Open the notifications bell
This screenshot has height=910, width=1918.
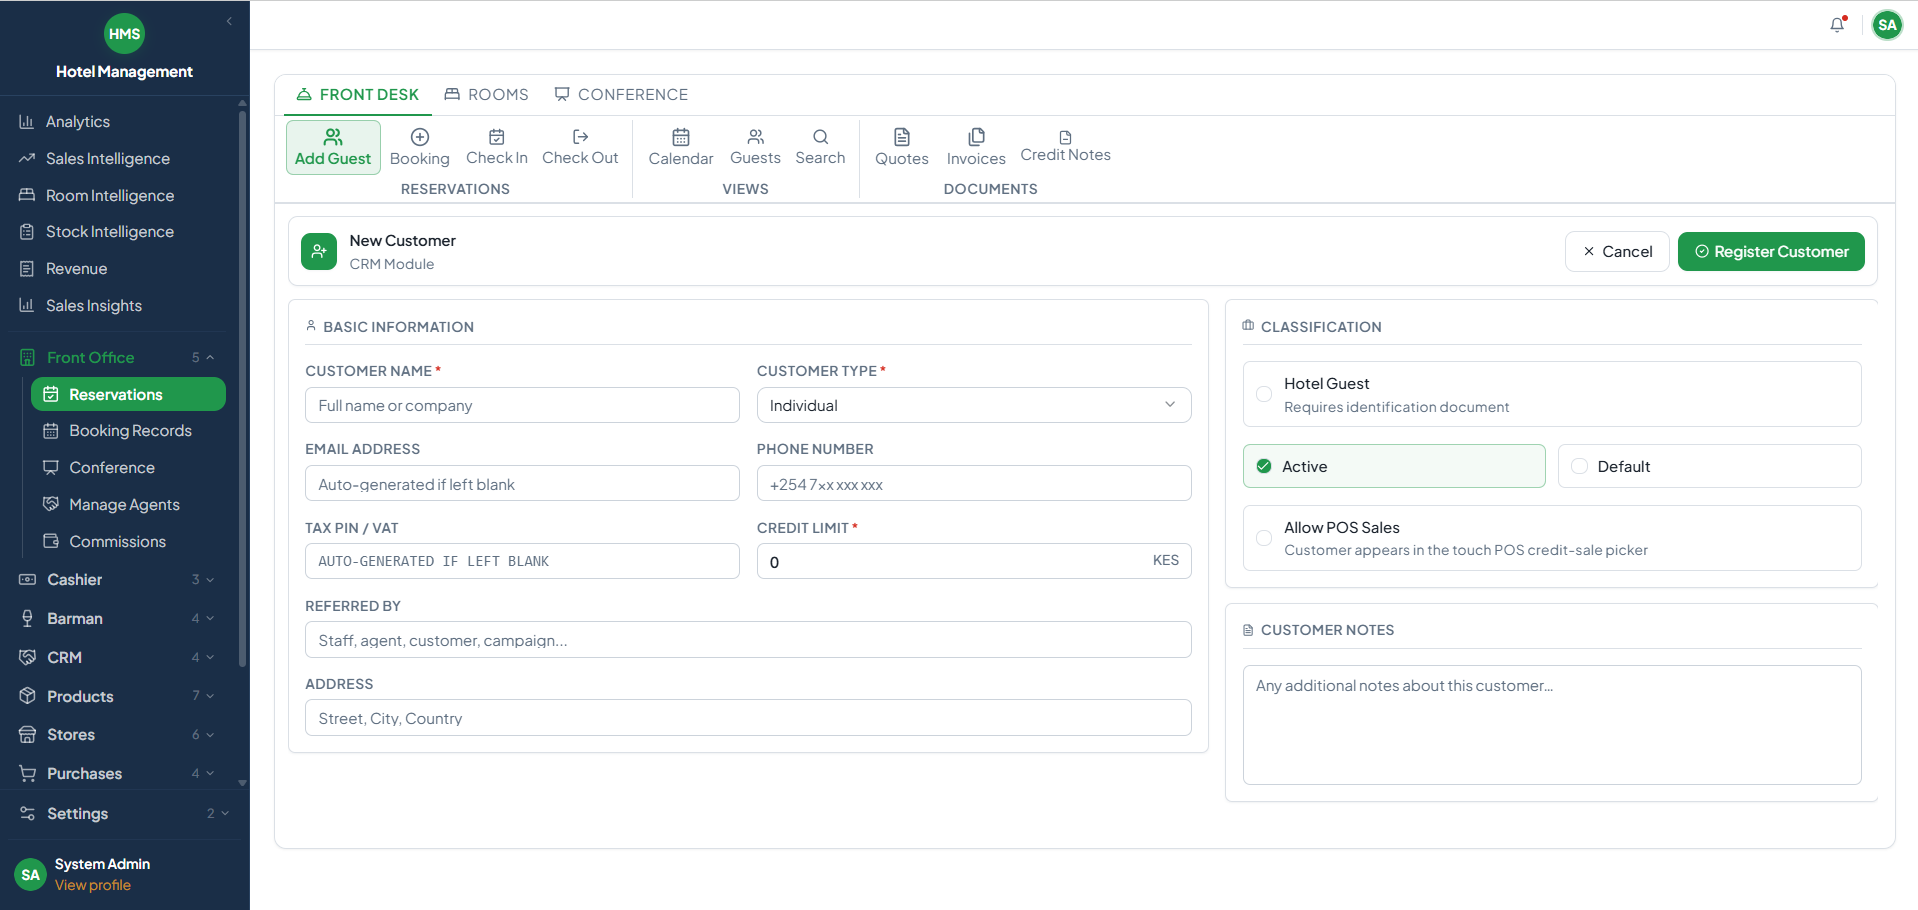click(1837, 25)
